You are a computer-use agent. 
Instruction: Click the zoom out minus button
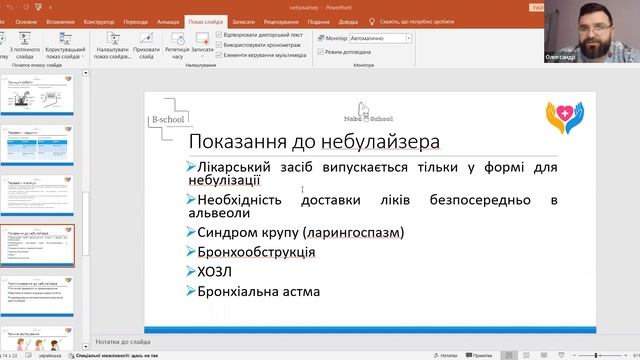[x=574, y=356]
